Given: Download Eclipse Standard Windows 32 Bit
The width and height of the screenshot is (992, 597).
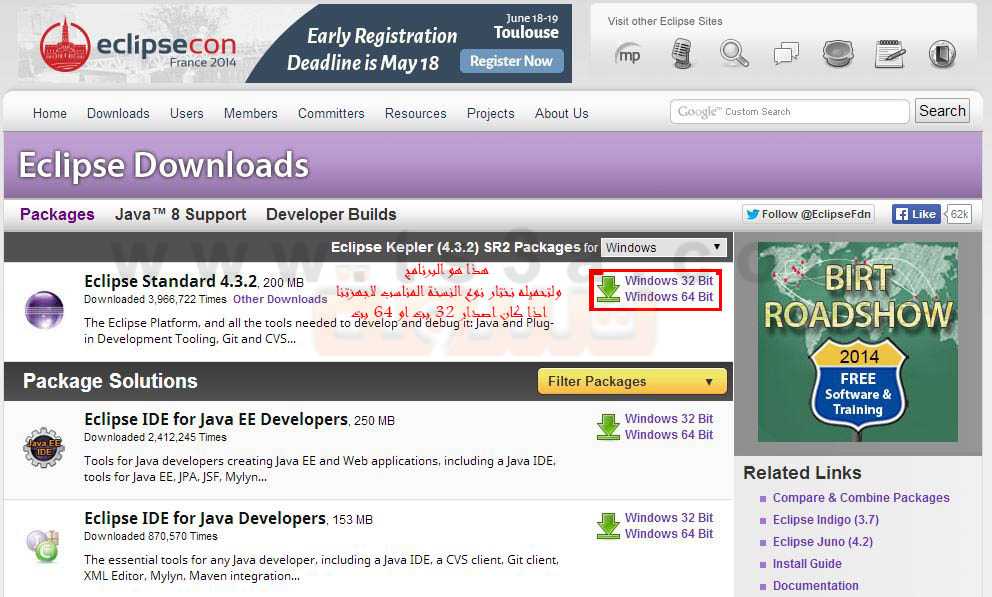Looking at the screenshot, I should point(669,280).
